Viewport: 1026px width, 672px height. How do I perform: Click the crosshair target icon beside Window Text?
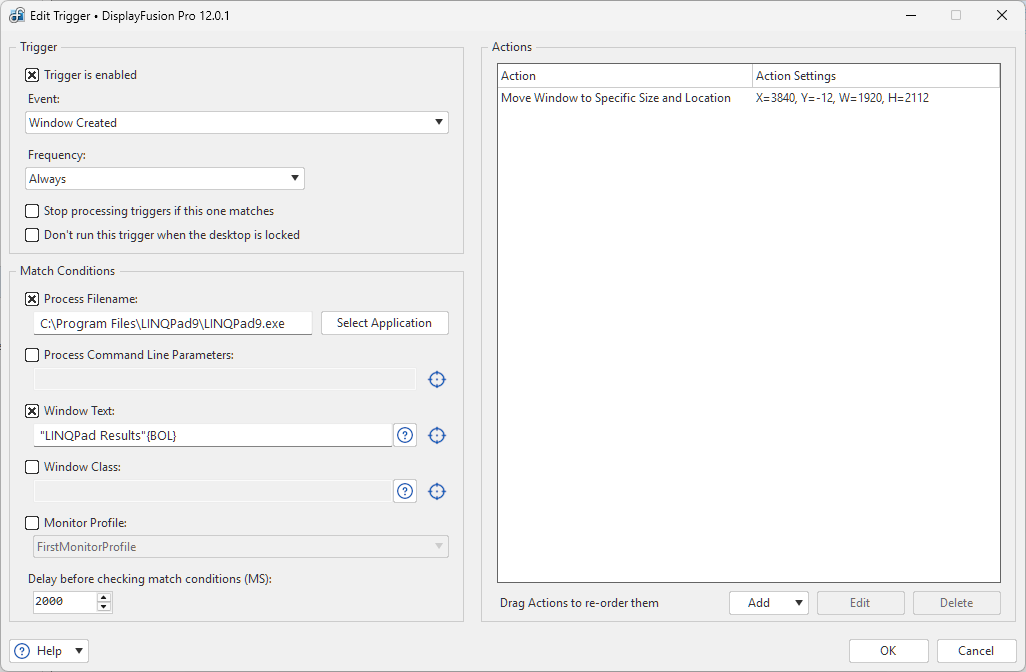[x=436, y=435]
